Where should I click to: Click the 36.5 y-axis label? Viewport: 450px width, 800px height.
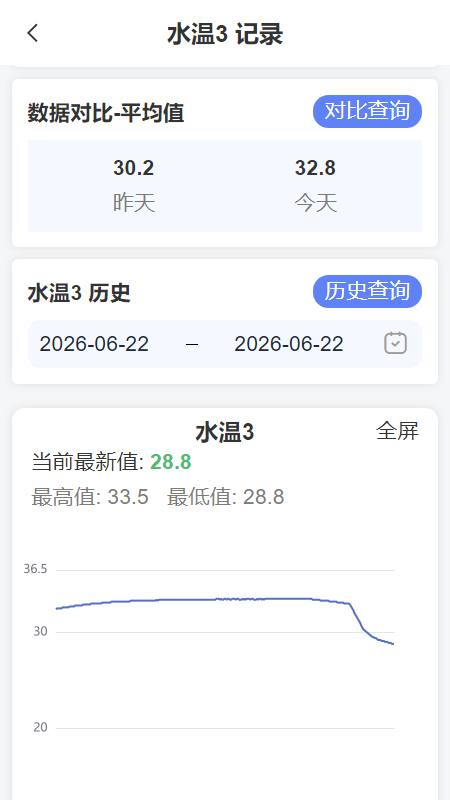[35, 569]
